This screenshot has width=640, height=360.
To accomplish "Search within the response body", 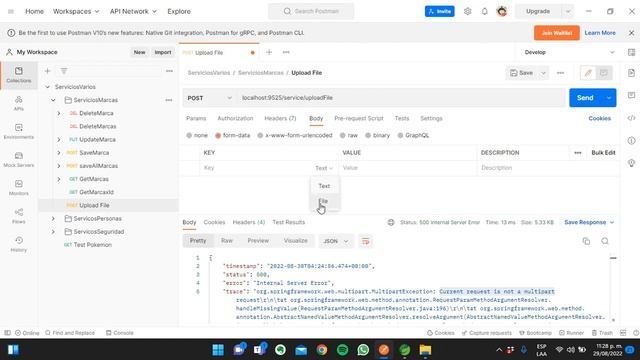I will point(605,241).
